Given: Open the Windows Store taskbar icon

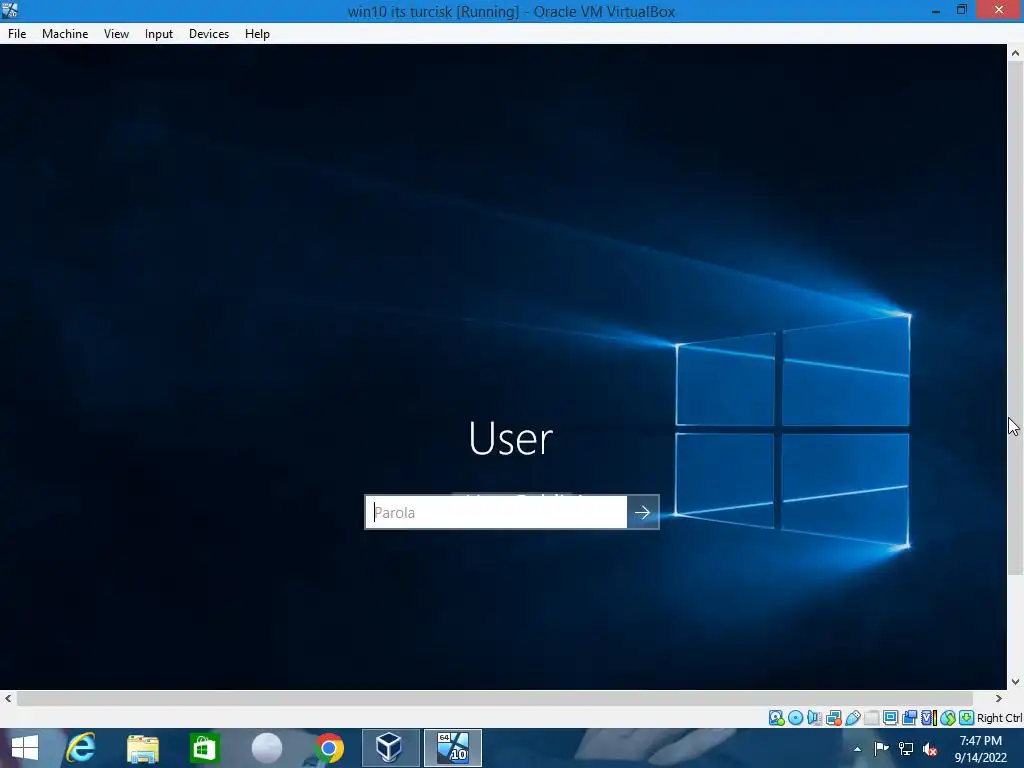Looking at the screenshot, I should tap(204, 748).
